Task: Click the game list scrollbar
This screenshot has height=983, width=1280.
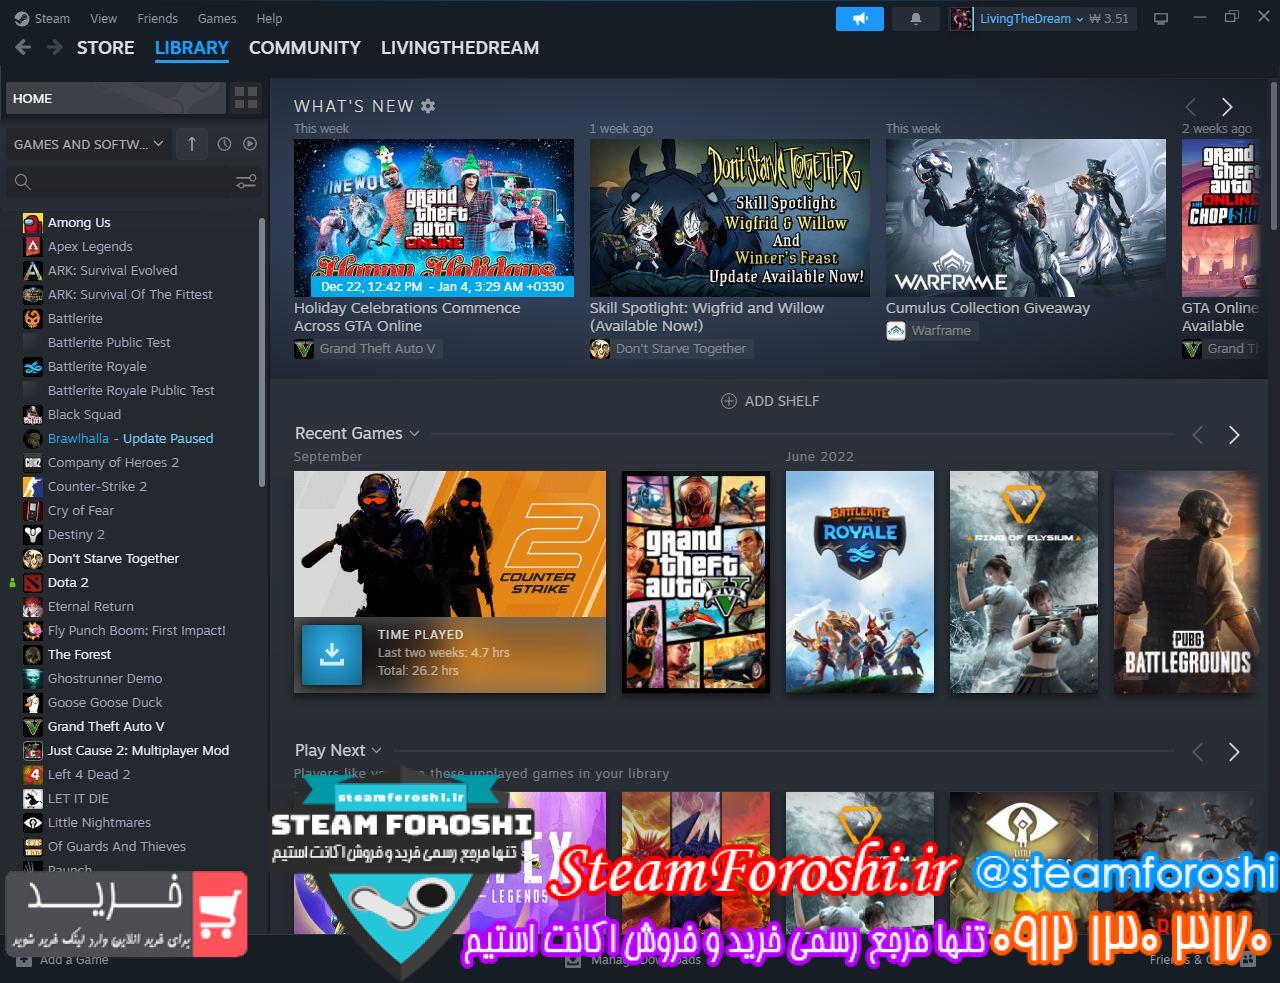Action: pyautogui.click(x=262, y=350)
